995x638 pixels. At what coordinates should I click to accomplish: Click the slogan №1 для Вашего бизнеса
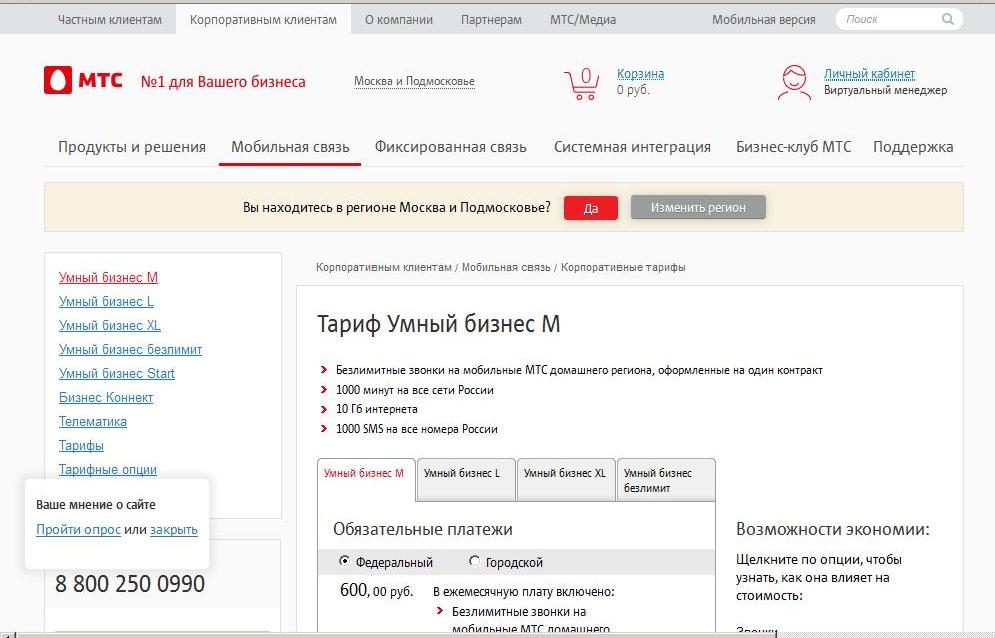point(223,82)
